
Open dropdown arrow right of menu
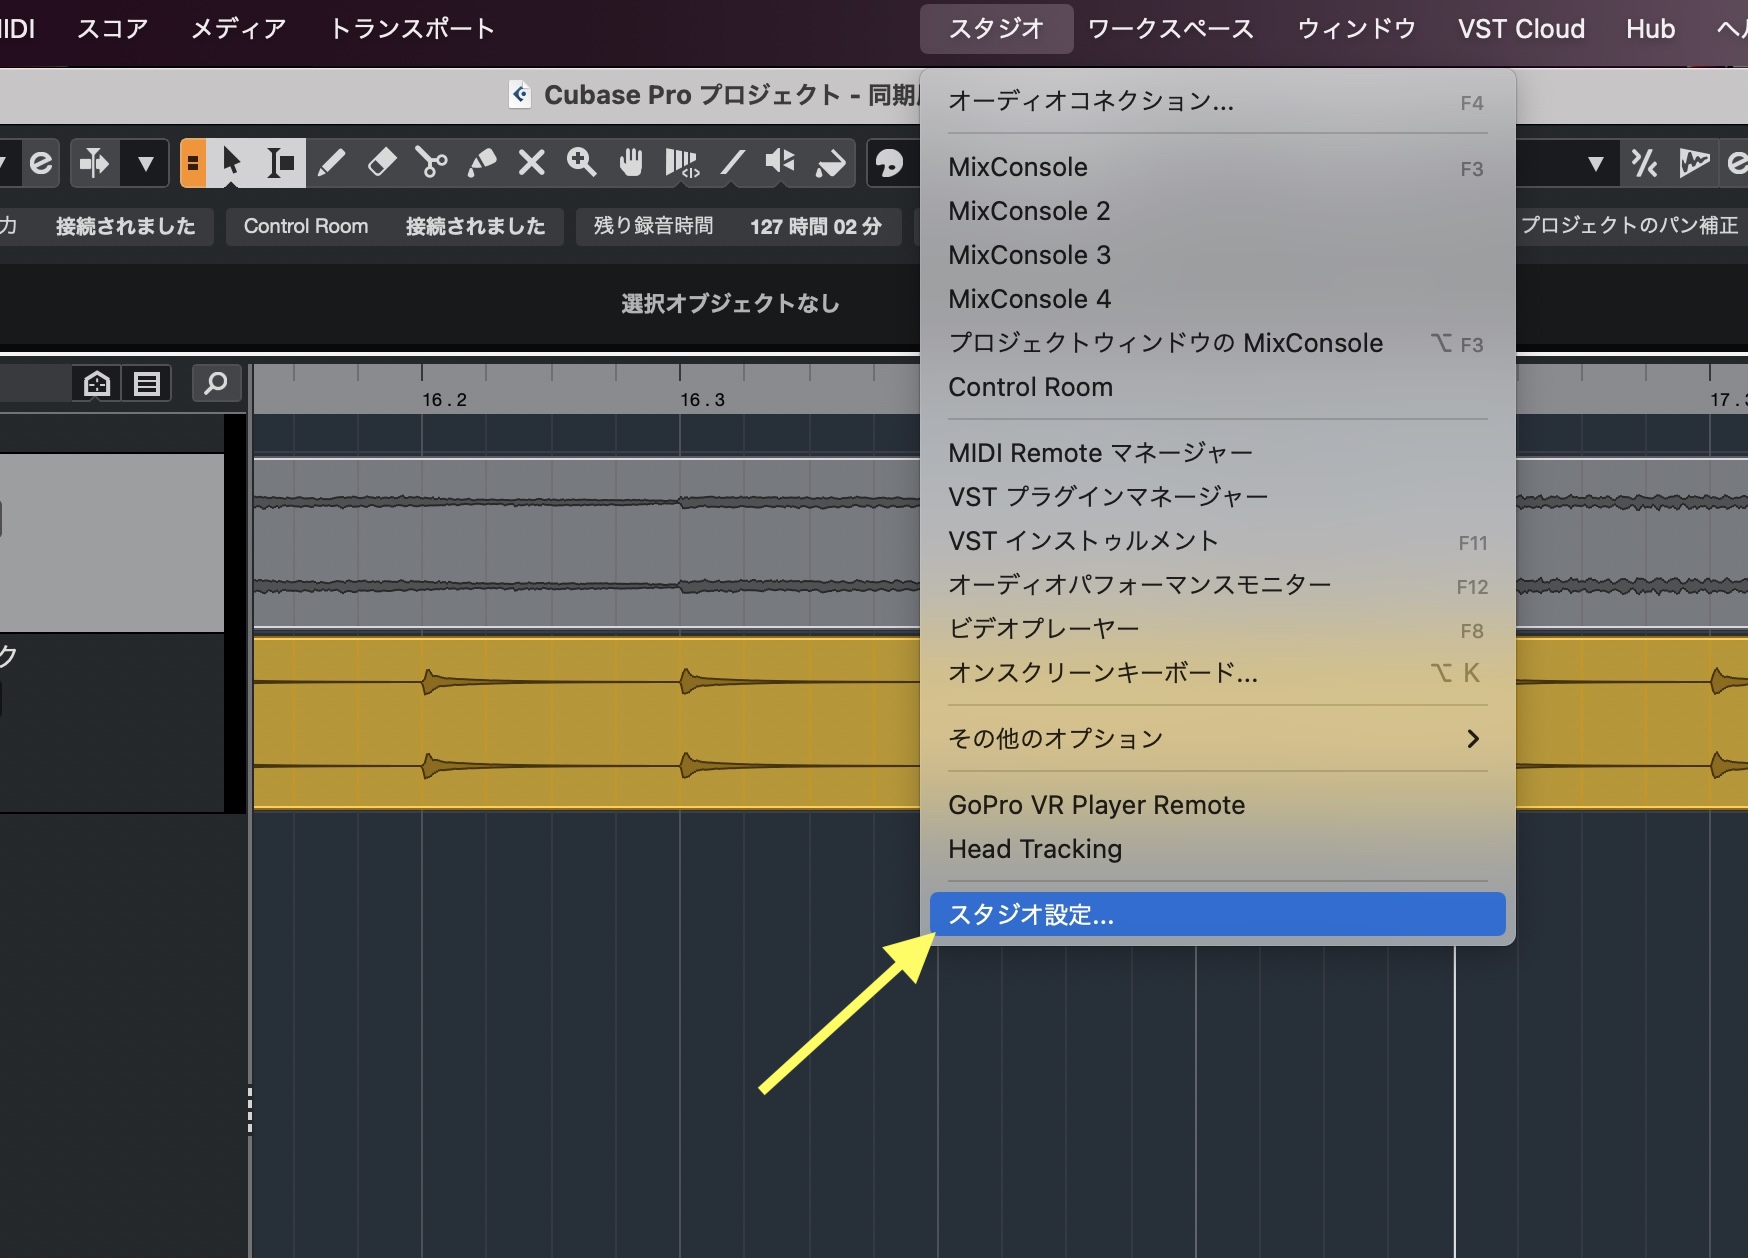coord(1595,163)
